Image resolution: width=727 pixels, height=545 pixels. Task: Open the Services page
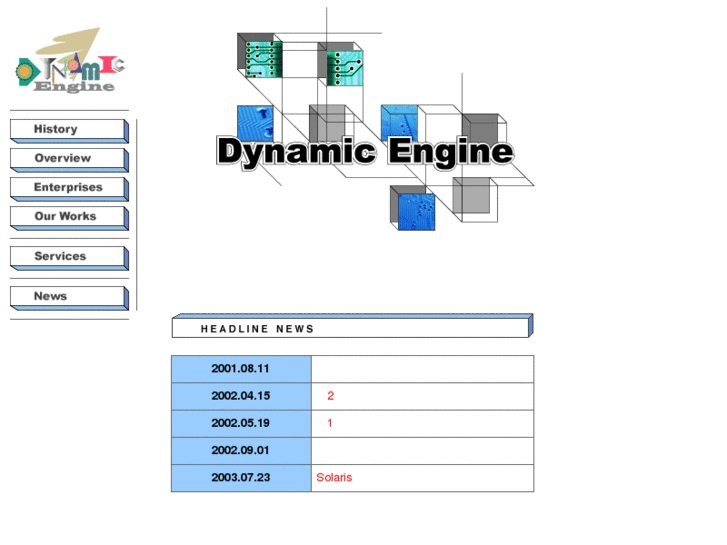coord(69,258)
